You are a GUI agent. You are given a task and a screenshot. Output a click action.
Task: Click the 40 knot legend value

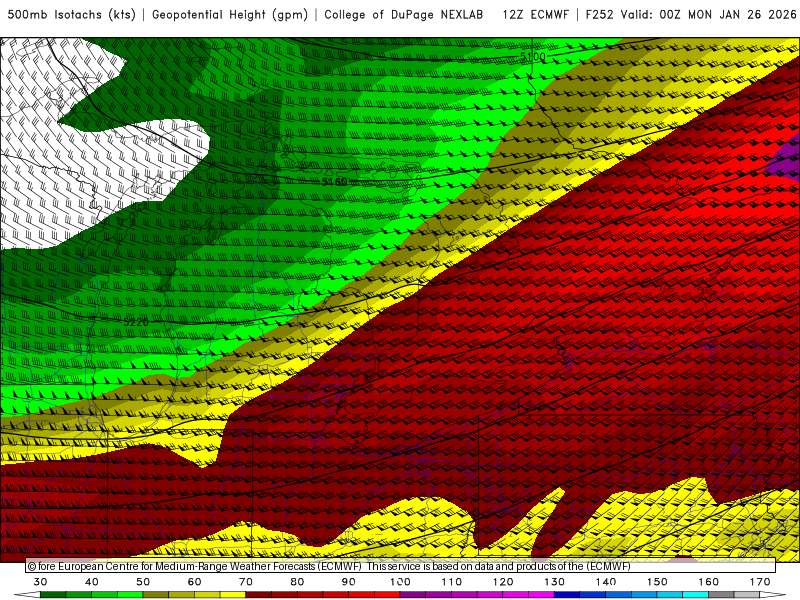point(92,582)
